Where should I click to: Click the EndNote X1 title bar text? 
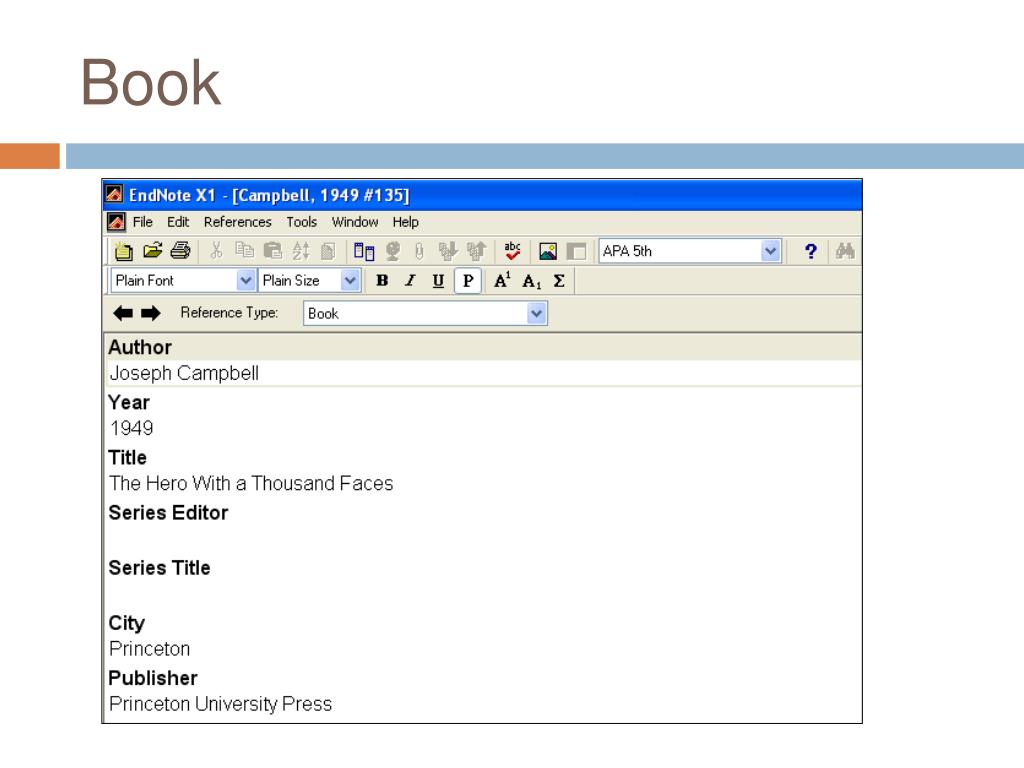pos(269,195)
